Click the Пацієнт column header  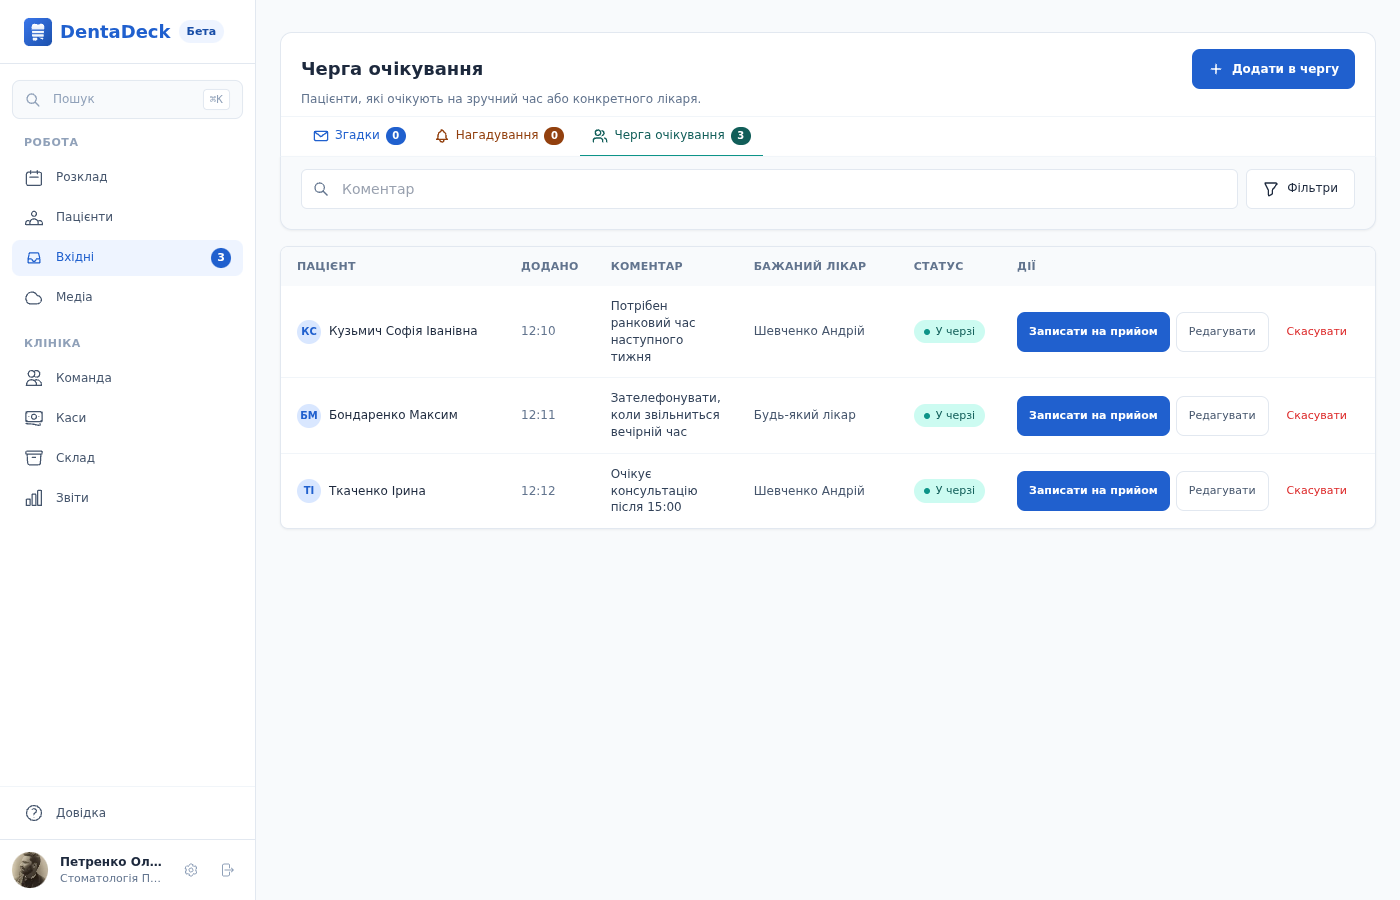(326, 266)
